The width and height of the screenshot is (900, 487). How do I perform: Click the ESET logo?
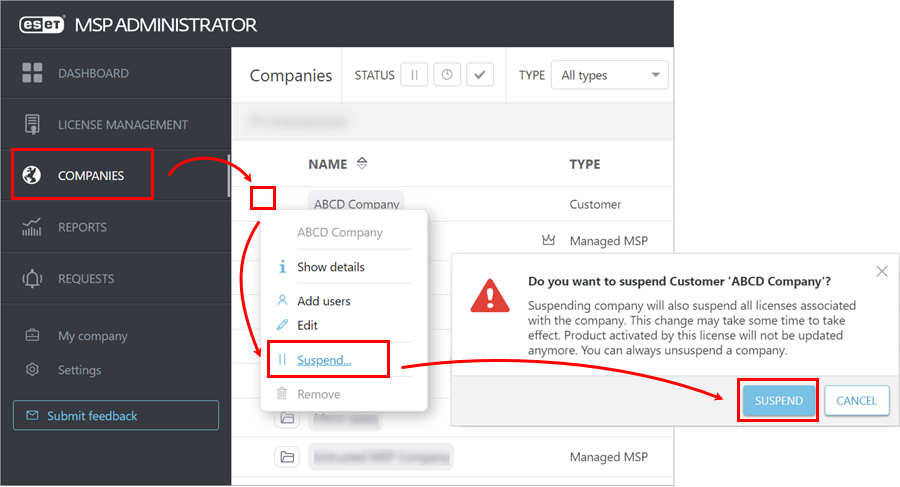click(x=41, y=25)
